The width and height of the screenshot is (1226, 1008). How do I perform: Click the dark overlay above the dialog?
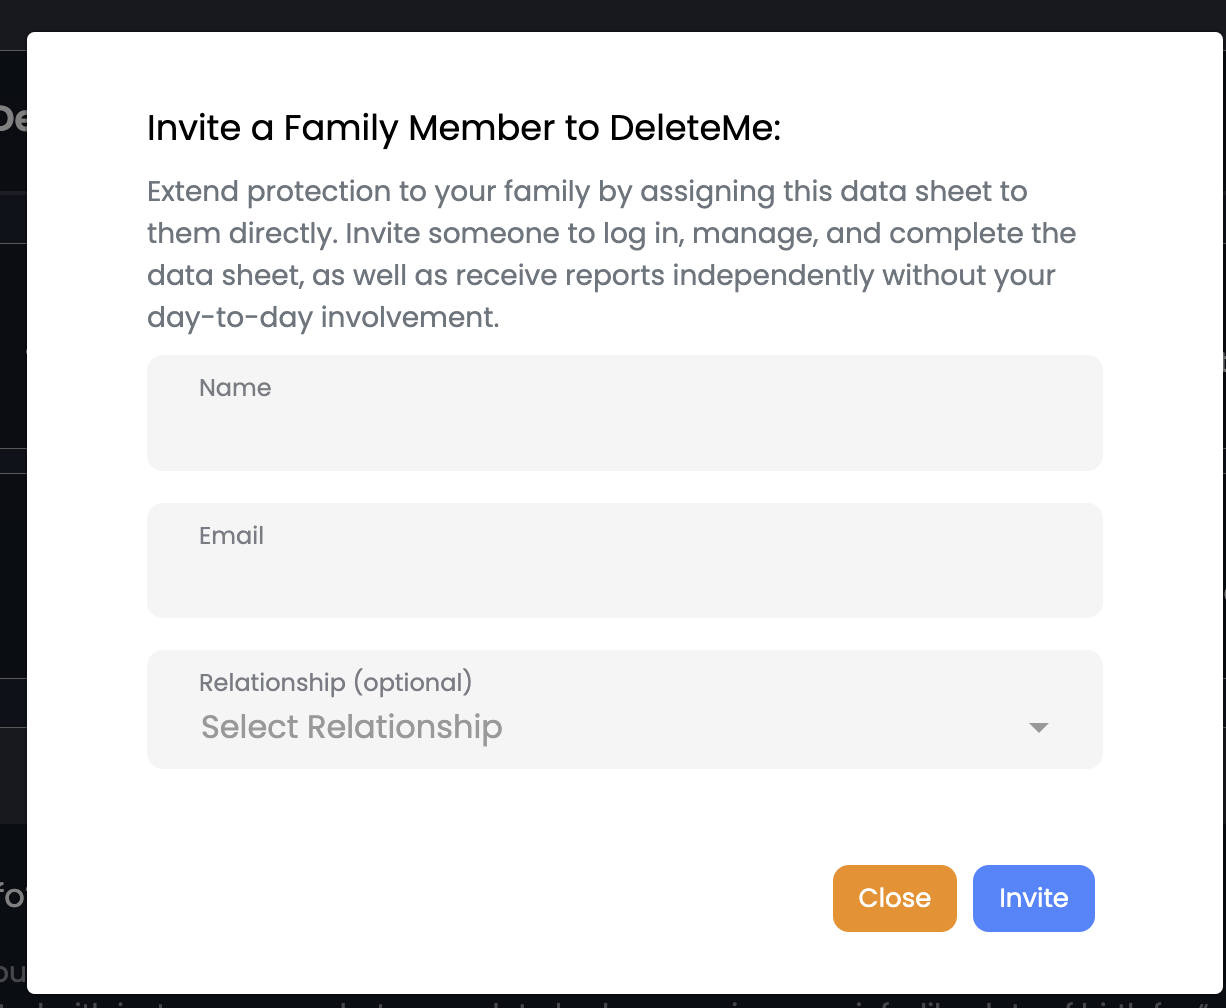point(600,15)
